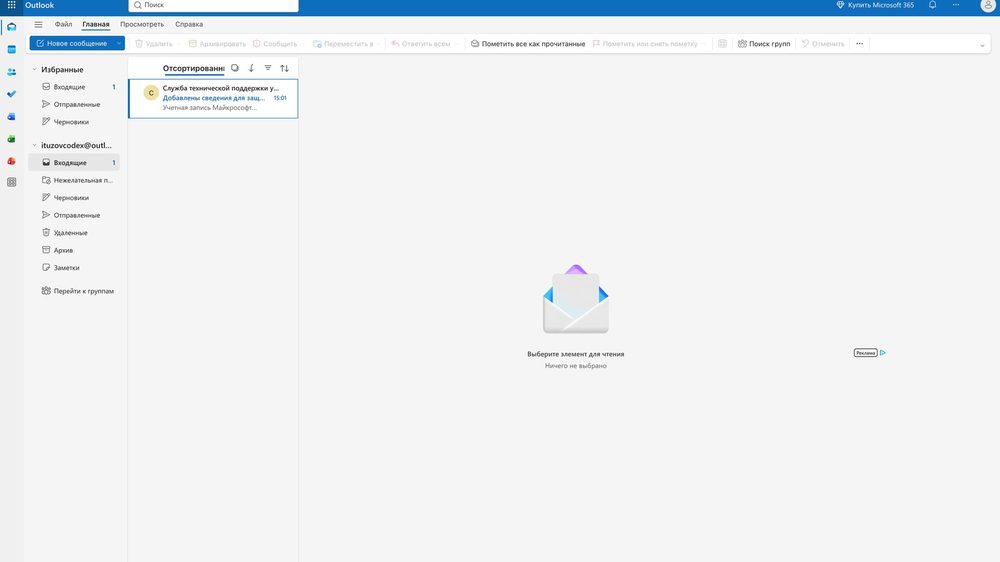The width and height of the screenshot is (1000, 562).
Task: Open the To Do checkmark icon
Action: [x=11, y=94]
